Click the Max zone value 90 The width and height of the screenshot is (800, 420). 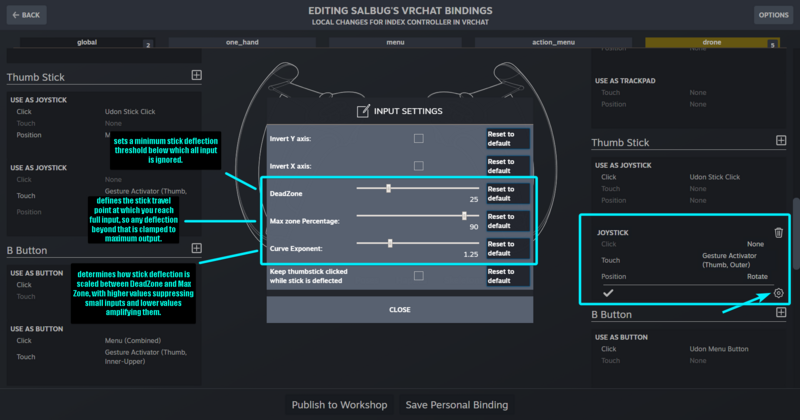coord(474,227)
